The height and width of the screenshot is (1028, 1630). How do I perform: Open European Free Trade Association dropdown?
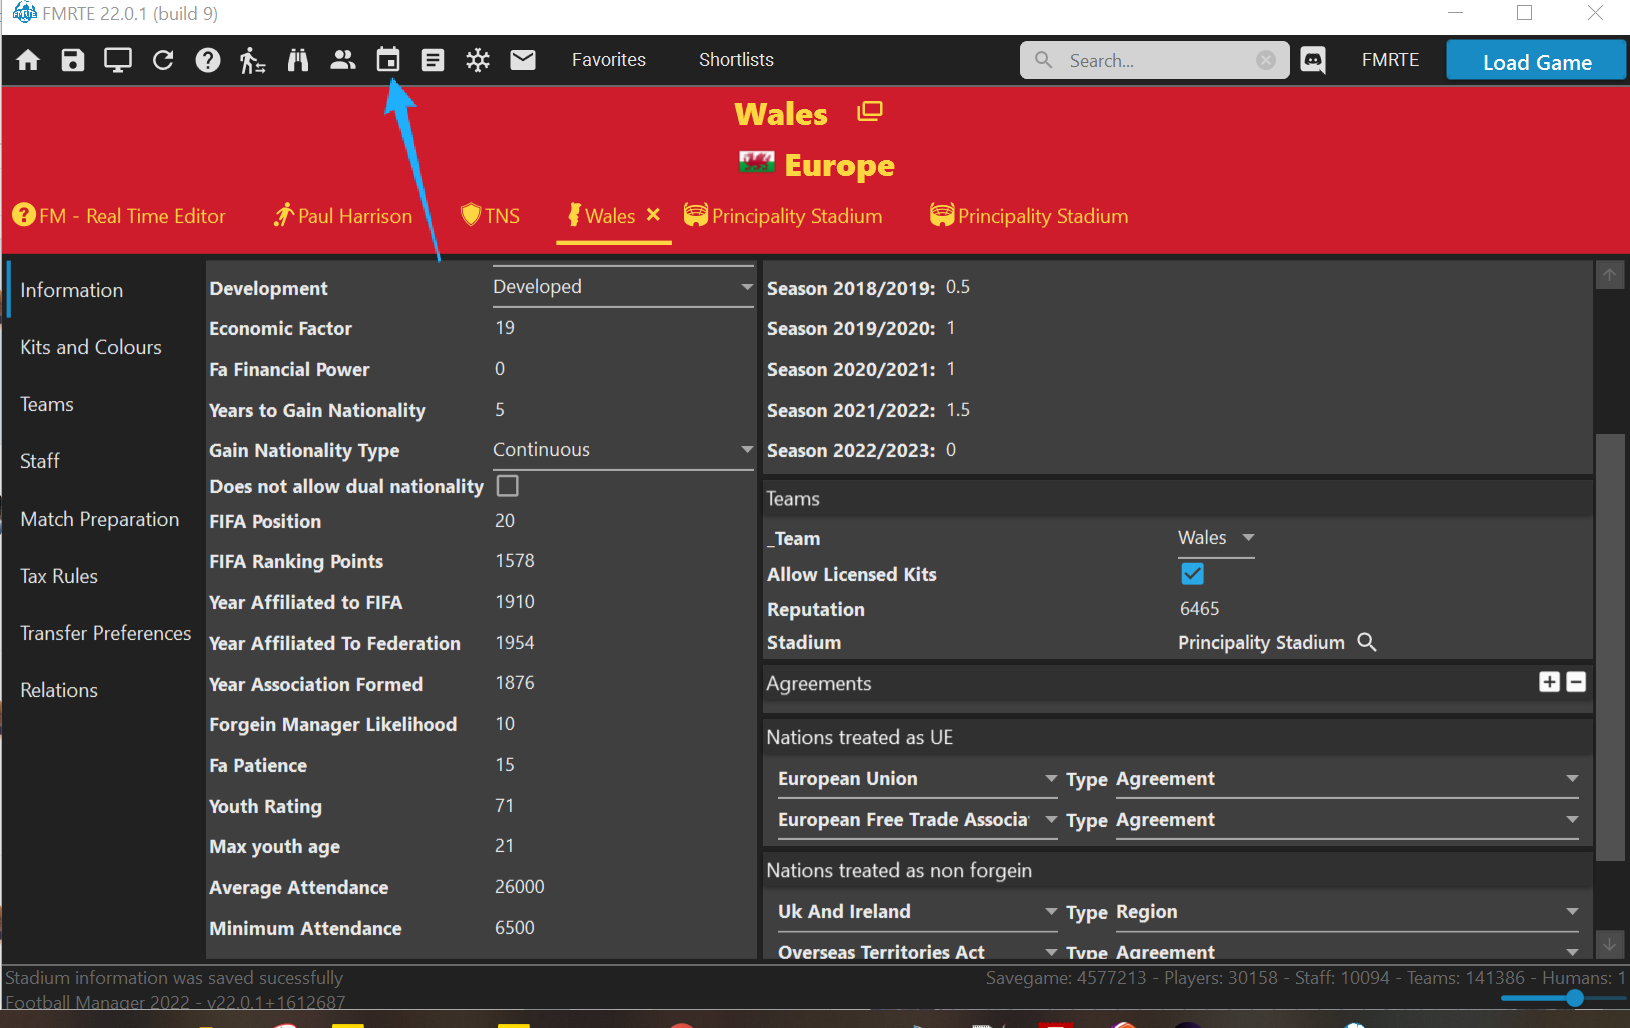click(x=918, y=820)
